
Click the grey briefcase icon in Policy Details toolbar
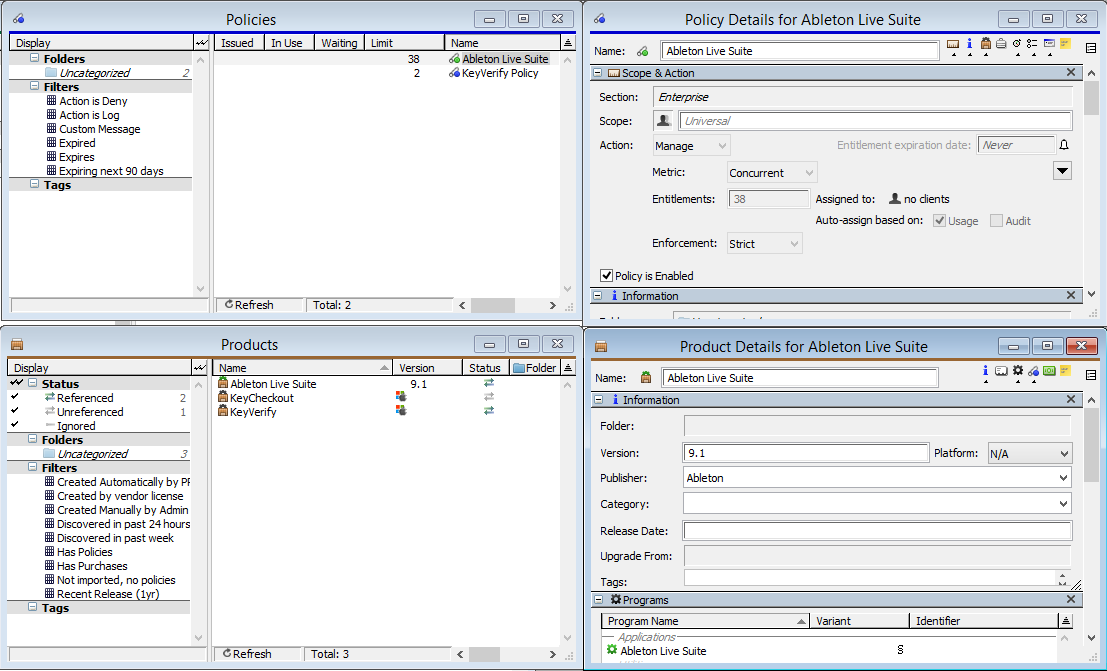click(x=1001, y=44)
